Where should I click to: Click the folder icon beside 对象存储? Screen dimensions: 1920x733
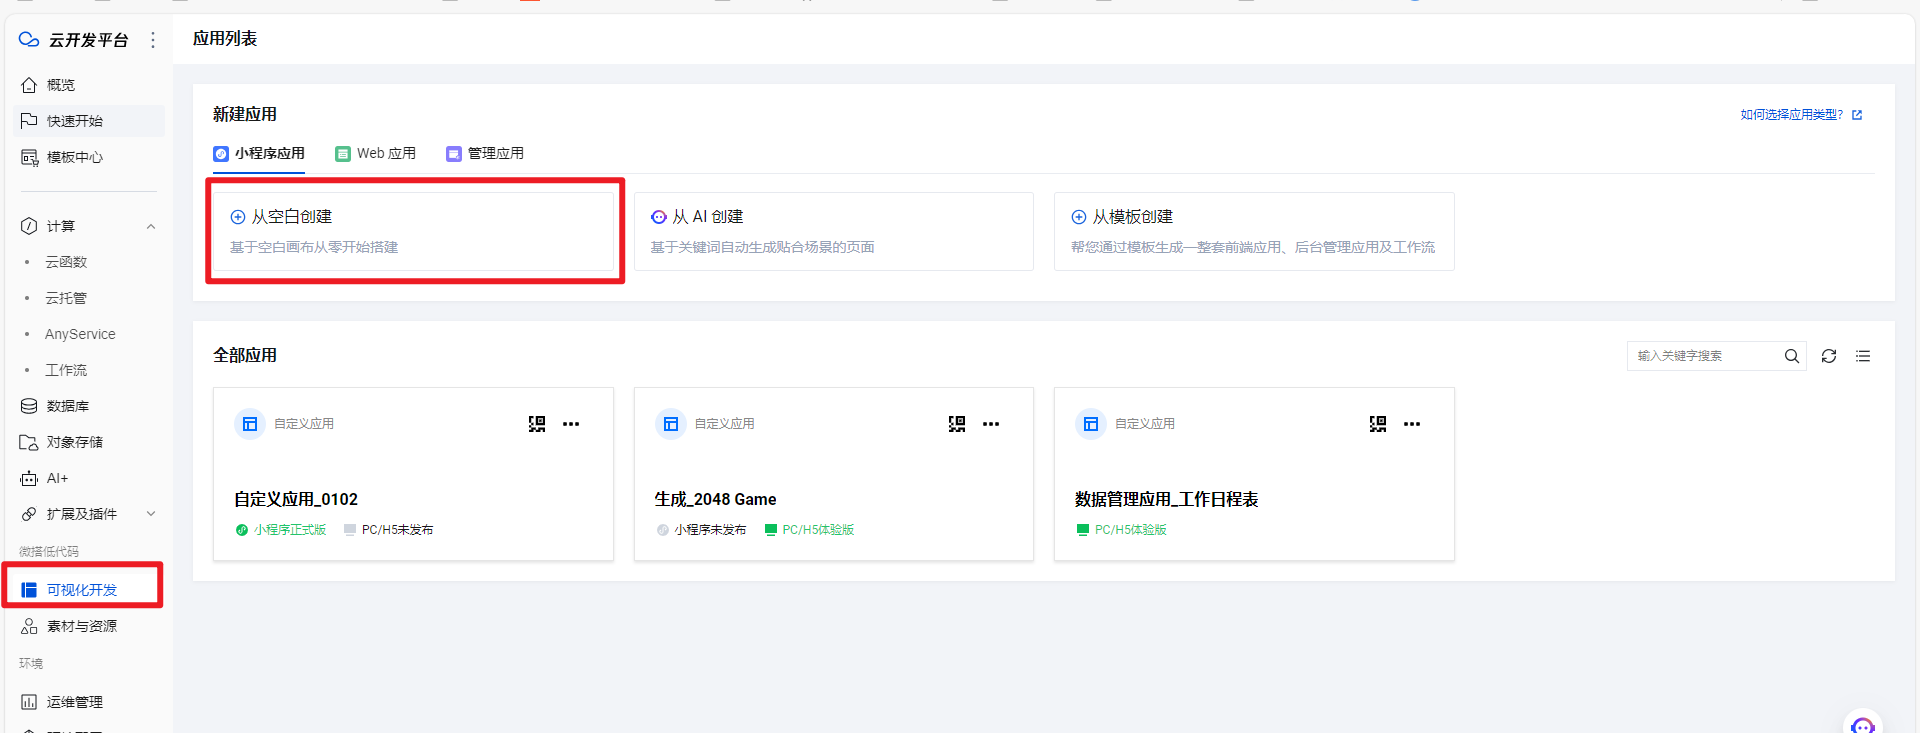29,442
